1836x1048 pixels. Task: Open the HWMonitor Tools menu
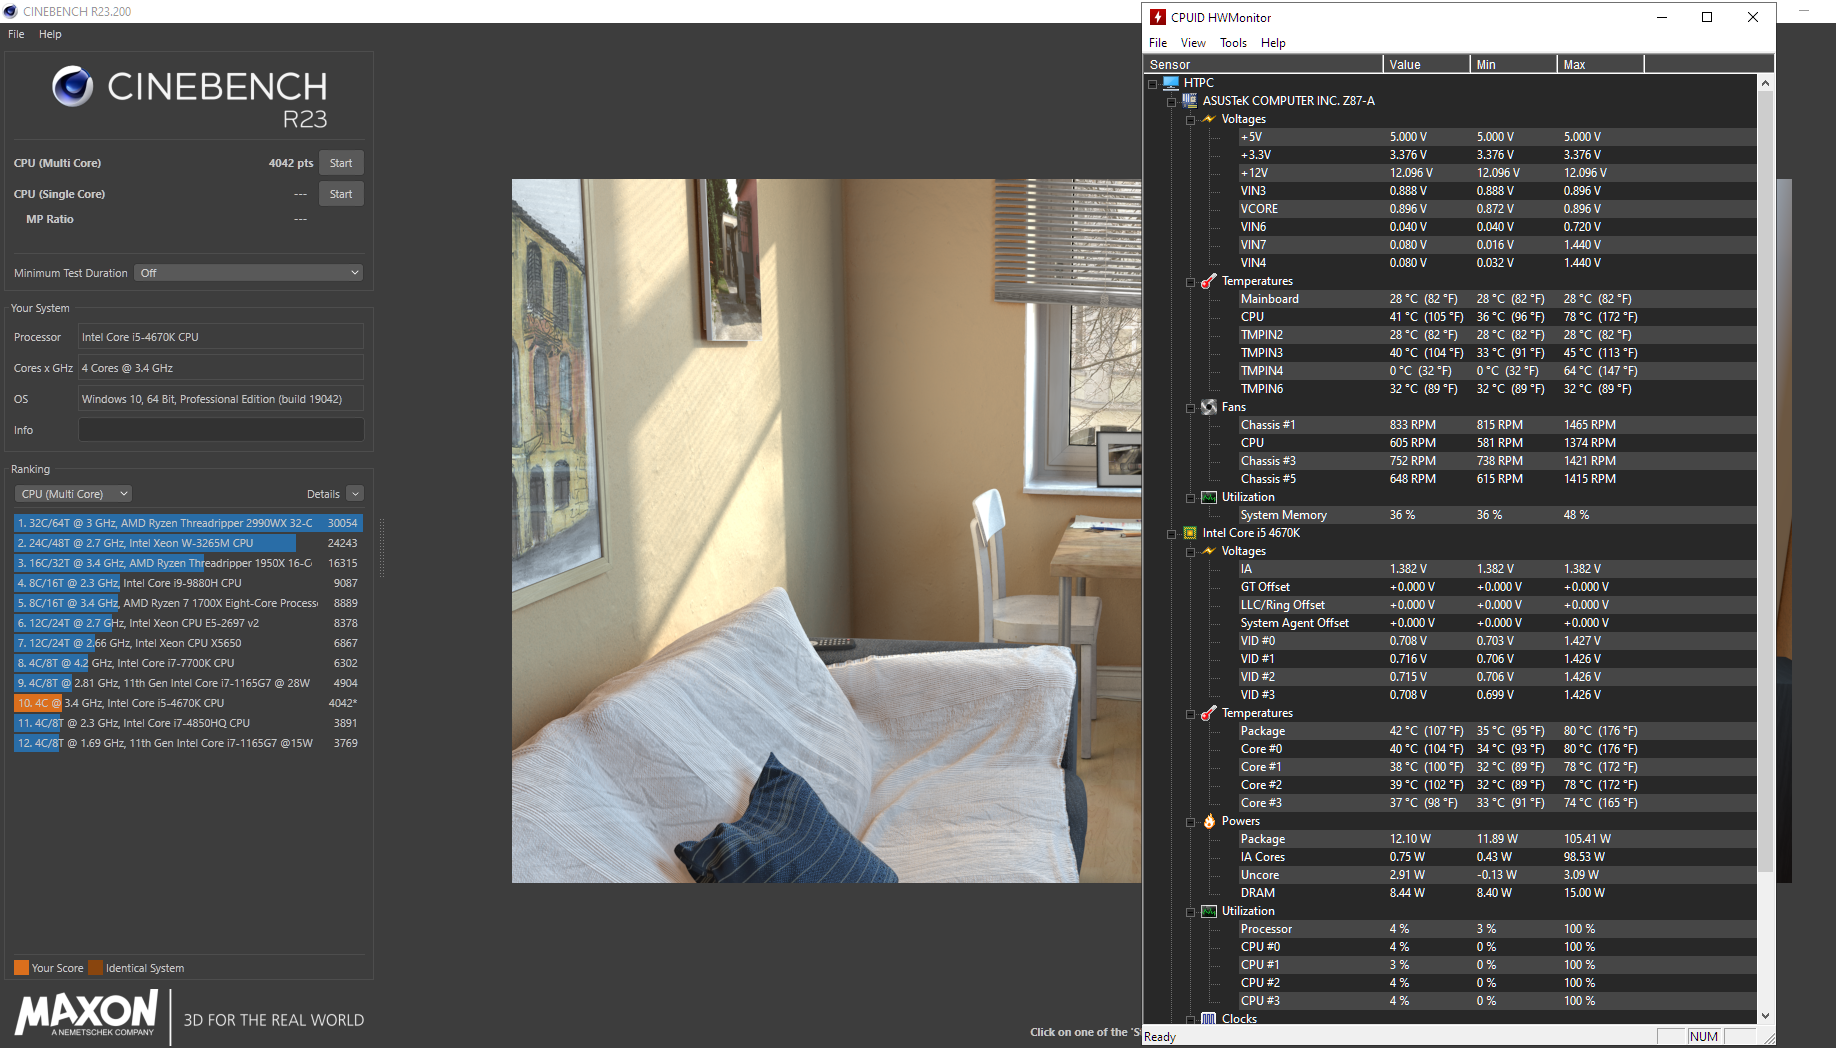point(1233,43)
